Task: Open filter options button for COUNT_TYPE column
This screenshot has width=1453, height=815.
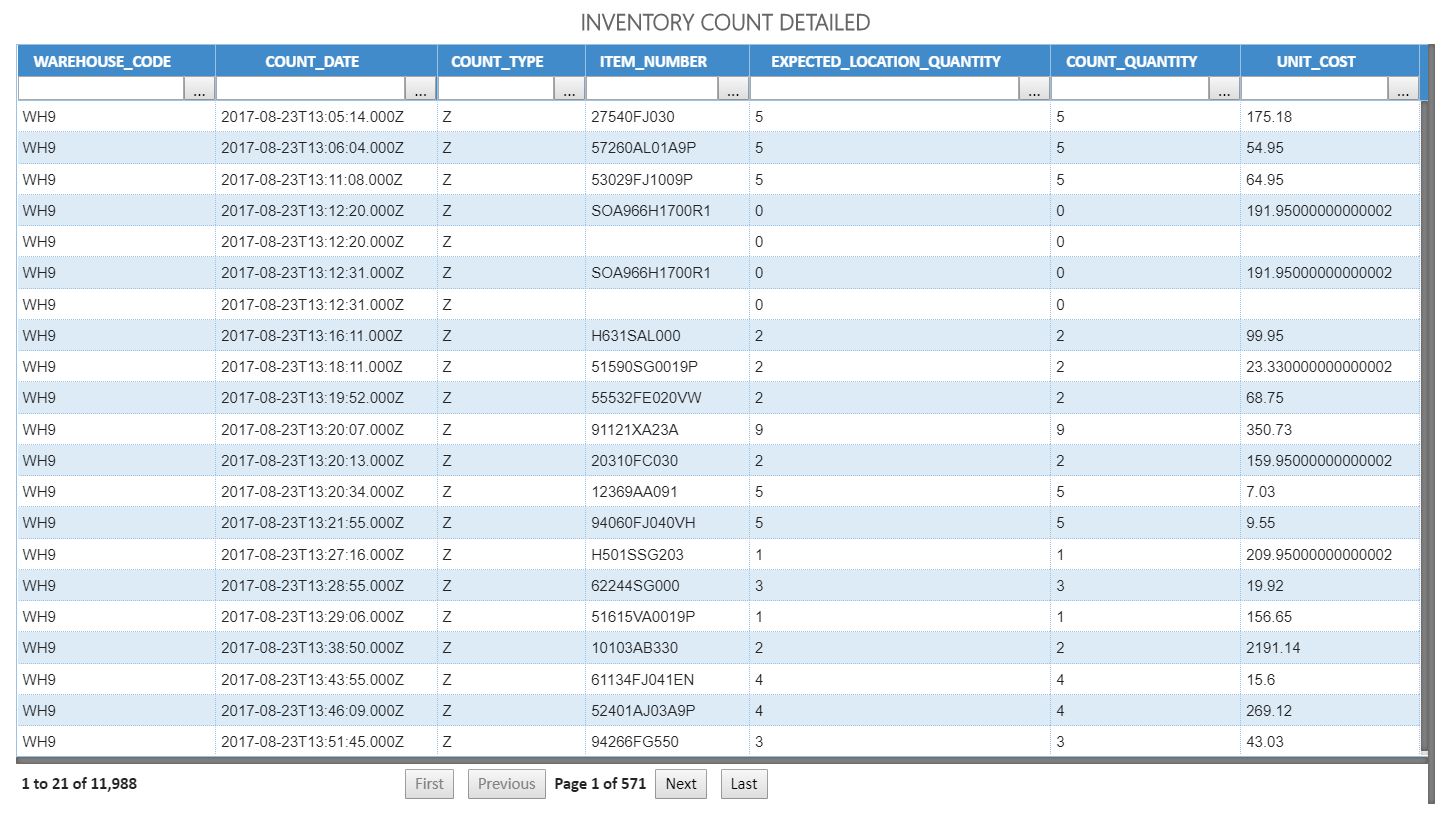Action: pos(569,90)
